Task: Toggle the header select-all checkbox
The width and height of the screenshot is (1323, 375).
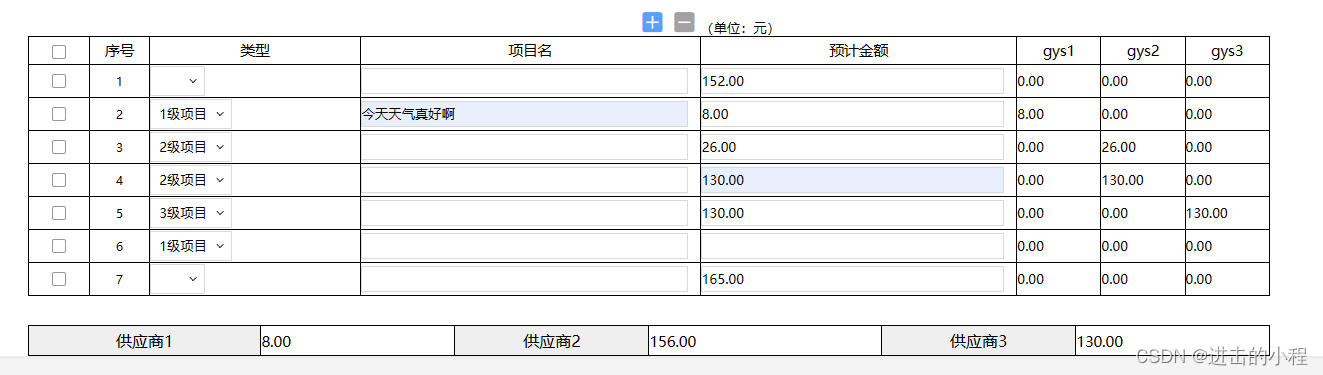Action: [x=59, y=52]
